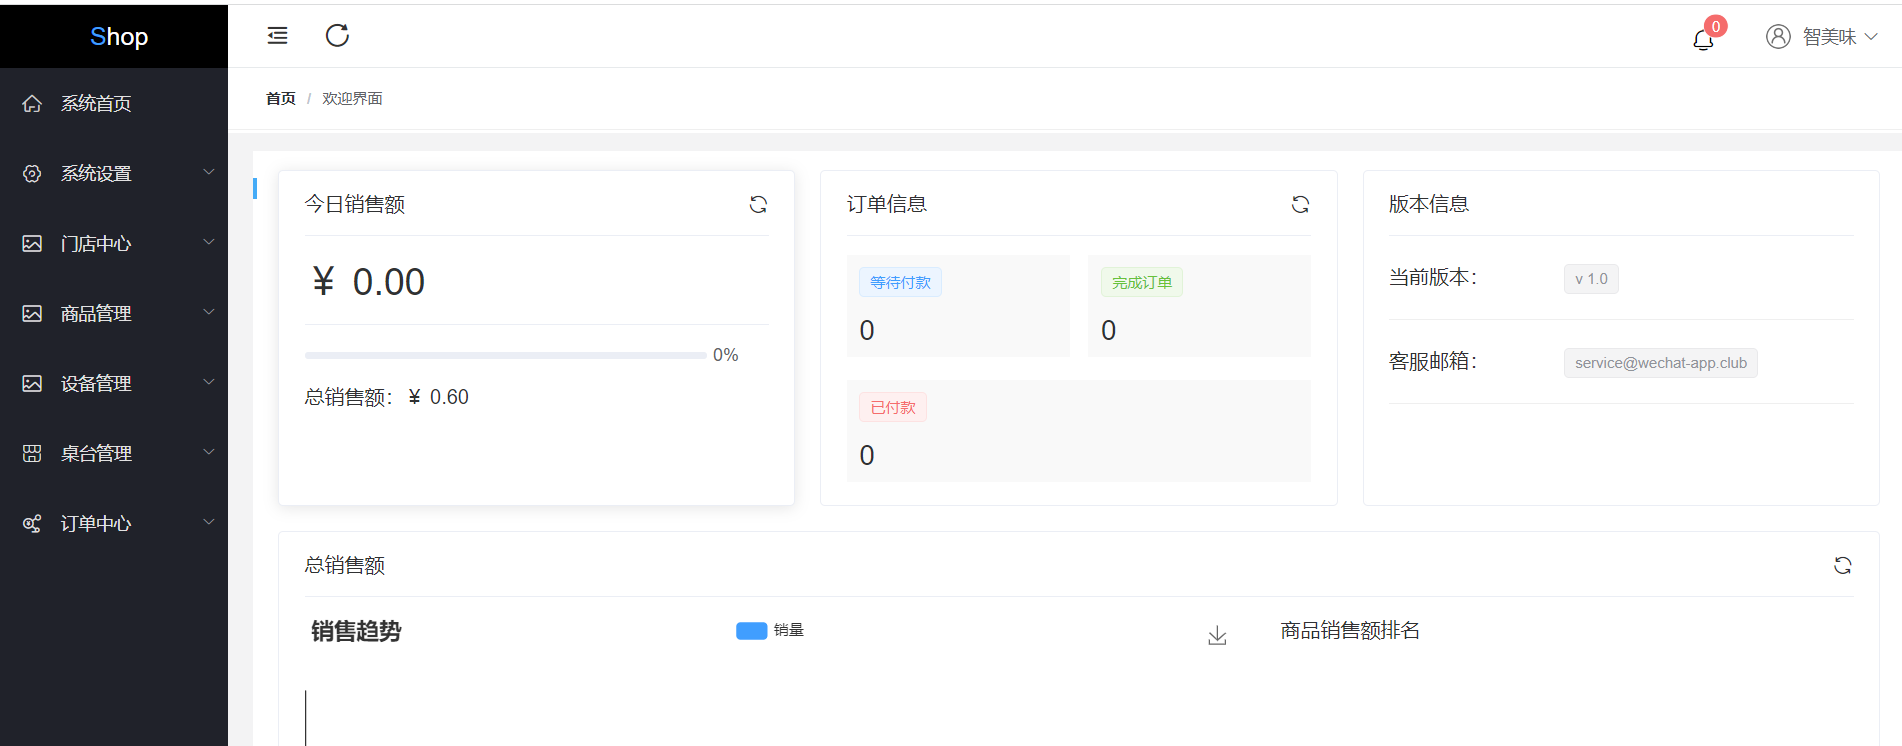Click the user avatar icon
Screen dimensions: 1902x746
tap(1778, 37)
